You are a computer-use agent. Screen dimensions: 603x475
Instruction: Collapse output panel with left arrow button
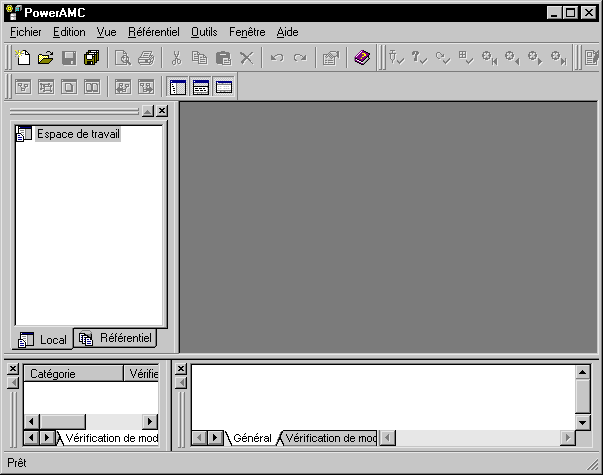[181, 383]
